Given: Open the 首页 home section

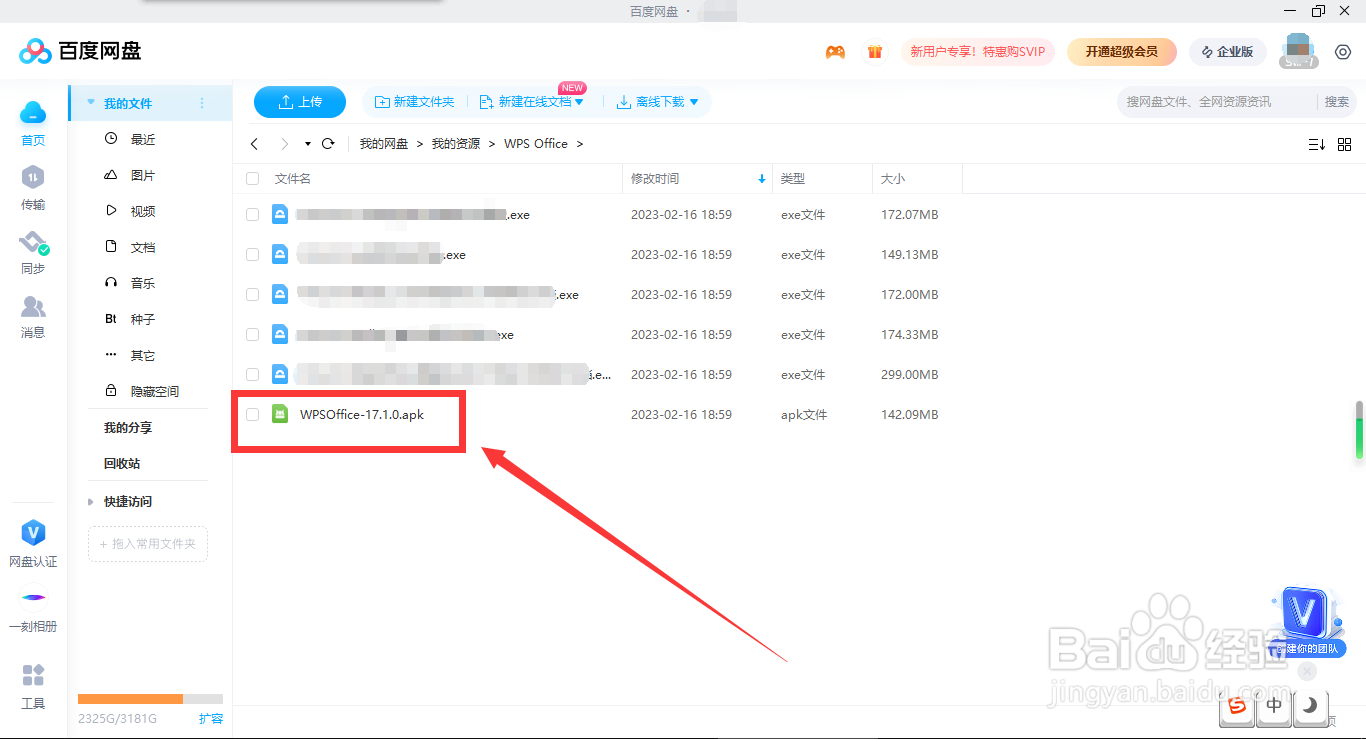Looking at the screenshot, I should 33,124.
